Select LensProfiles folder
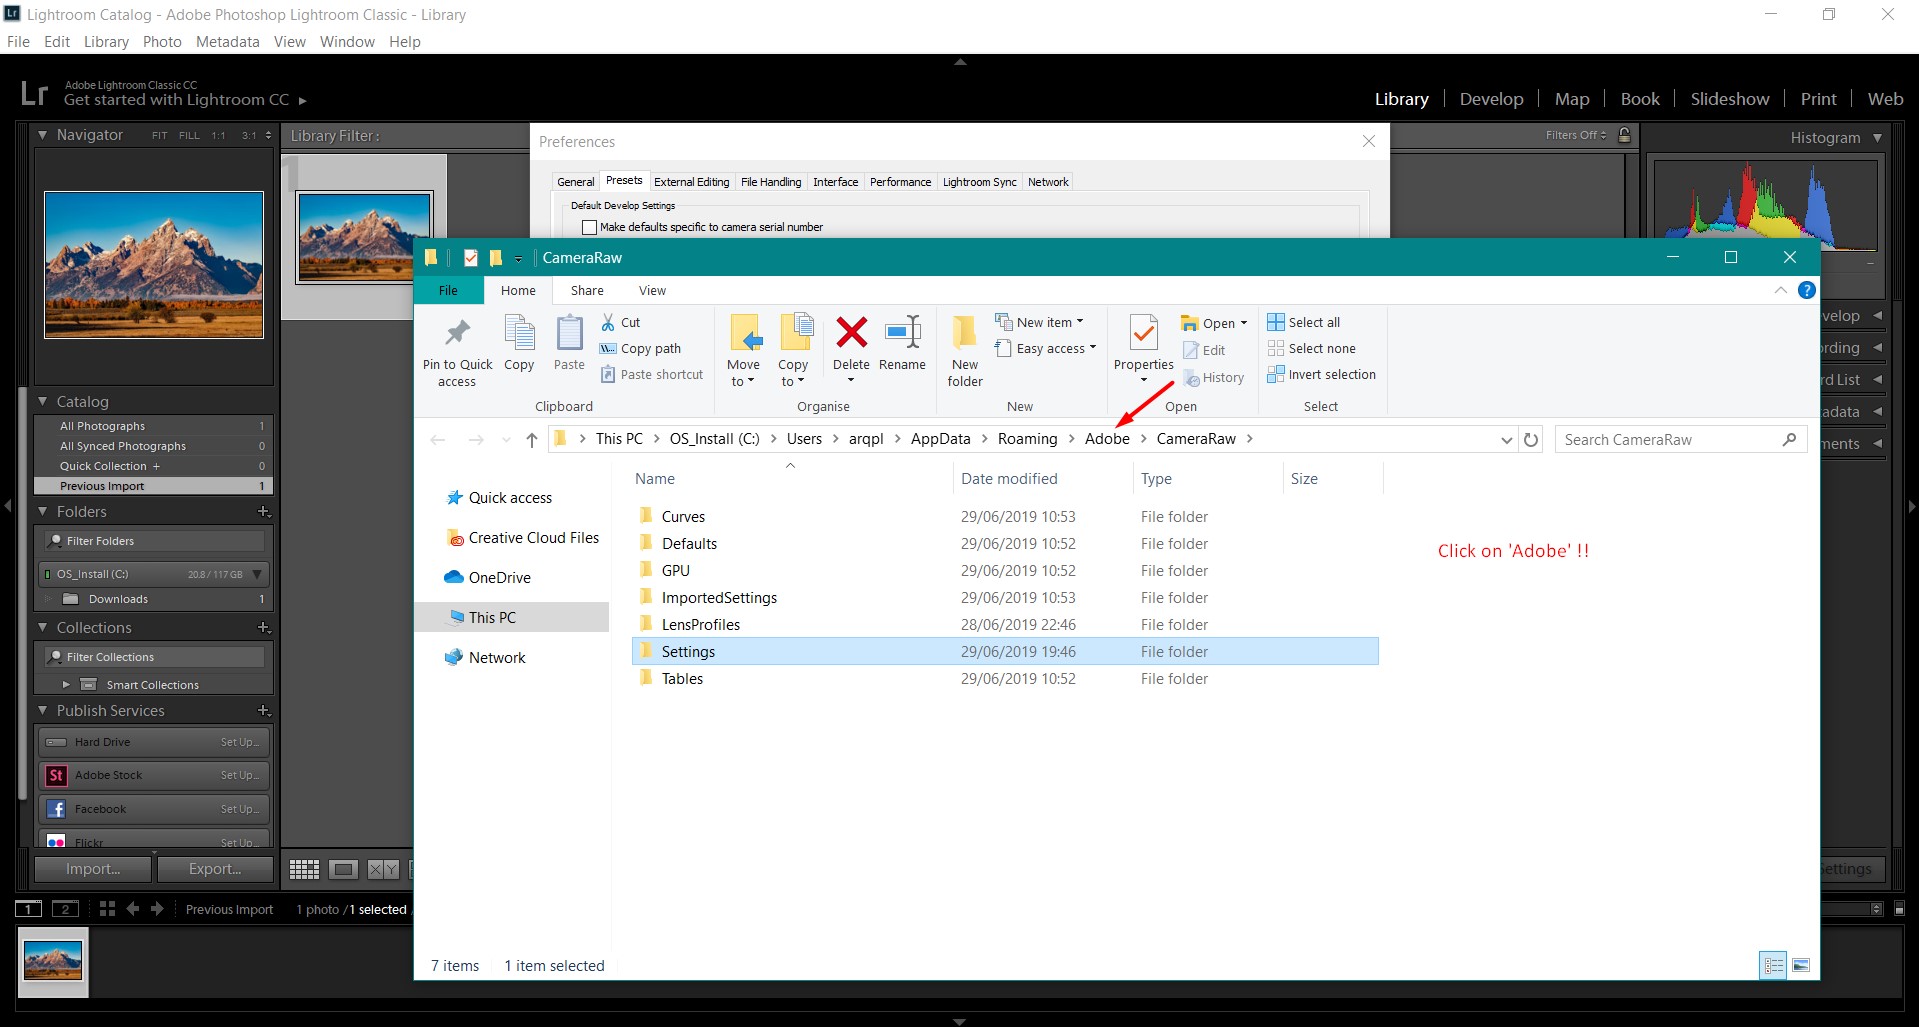The width and height of the screenshot is (1919, 1027). [x=700, y=624]
